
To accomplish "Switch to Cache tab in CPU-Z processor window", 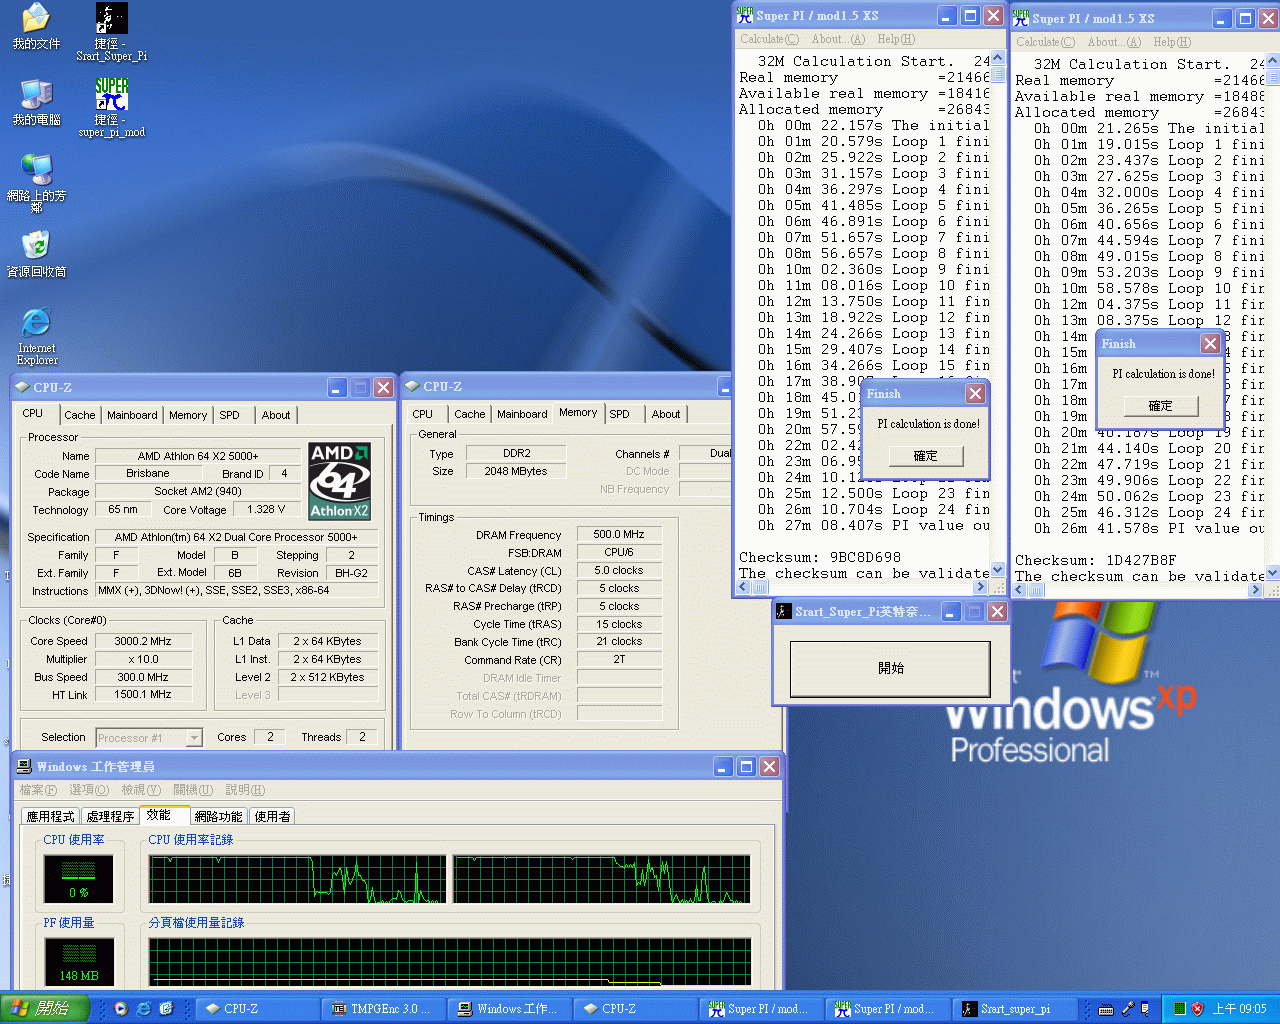I will click(80, 415).
